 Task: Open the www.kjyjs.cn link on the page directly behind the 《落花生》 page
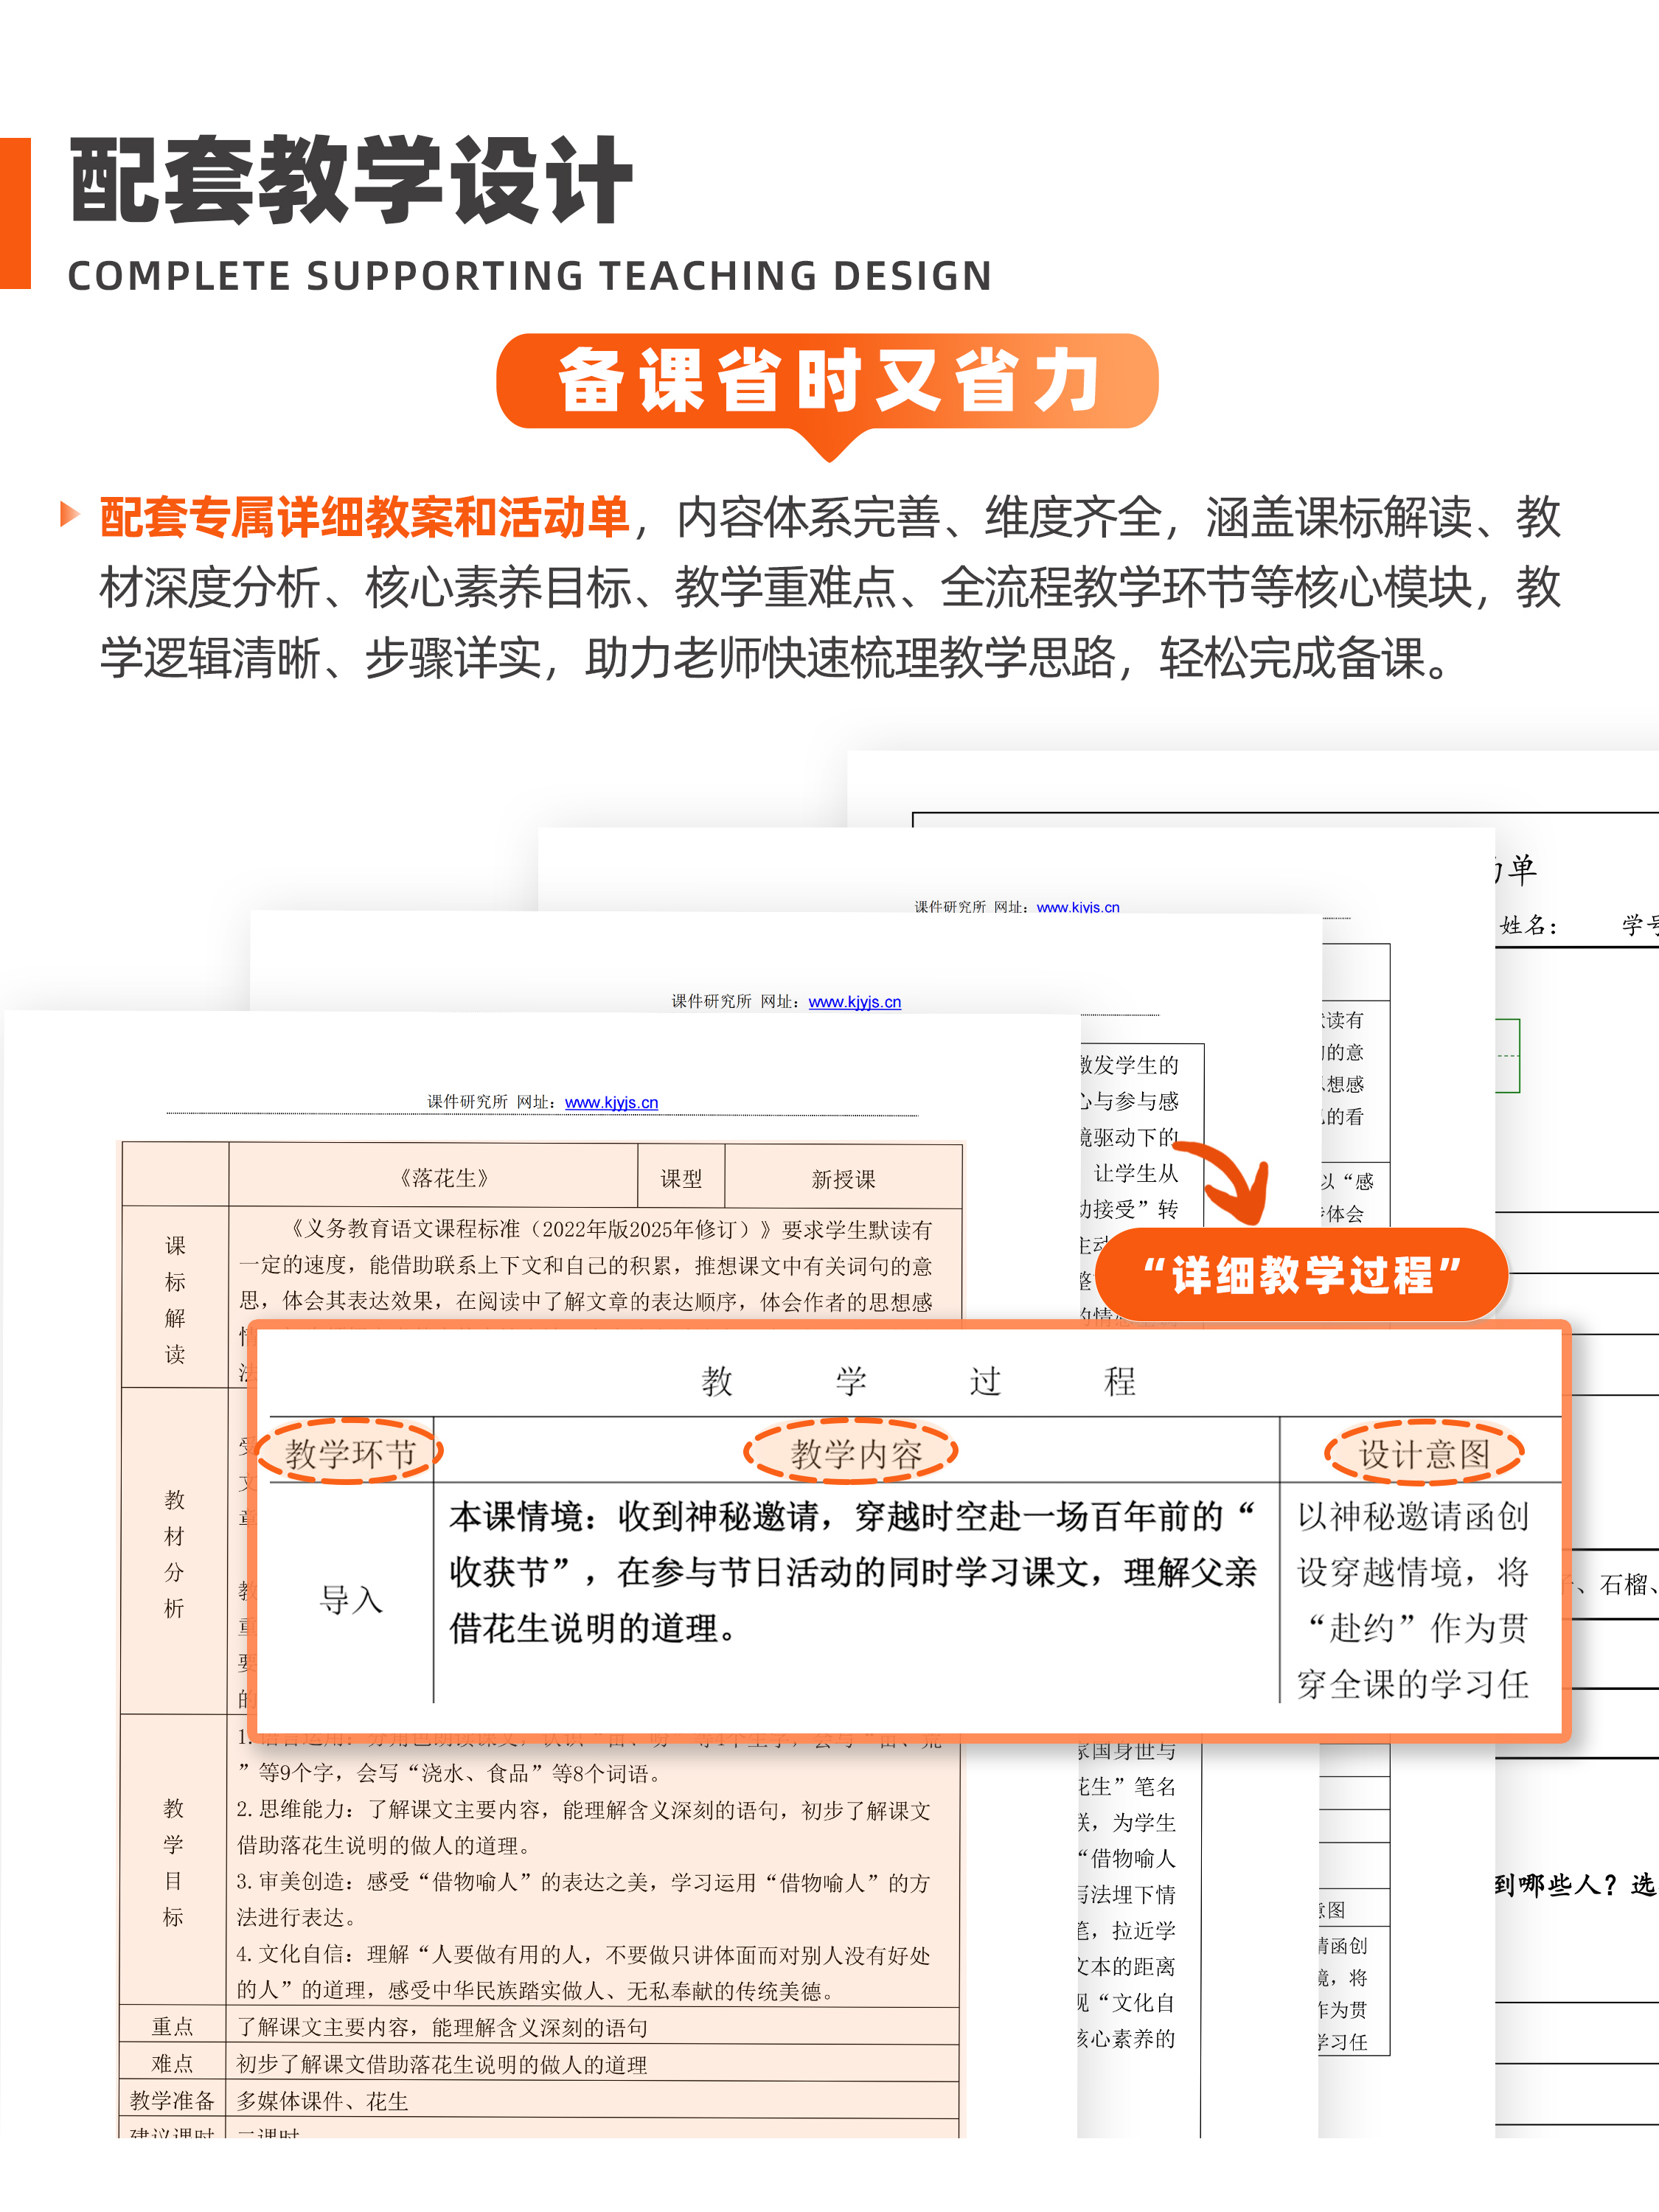(x=854, y=1001)
